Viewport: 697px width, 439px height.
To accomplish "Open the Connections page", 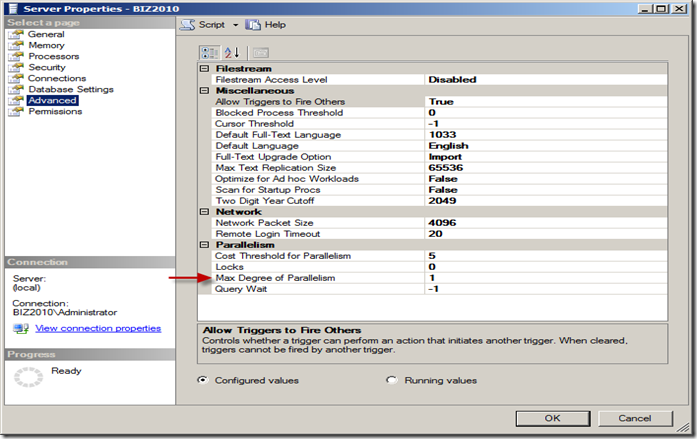I will [x=57, y=78].
